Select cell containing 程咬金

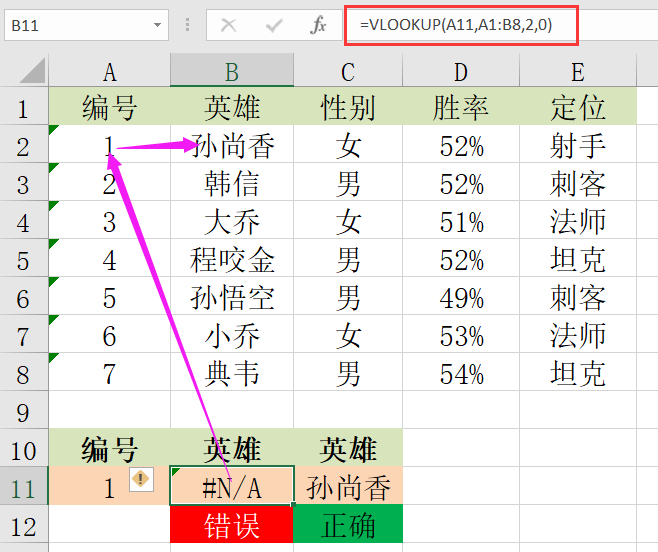click(x=232, y=259)
